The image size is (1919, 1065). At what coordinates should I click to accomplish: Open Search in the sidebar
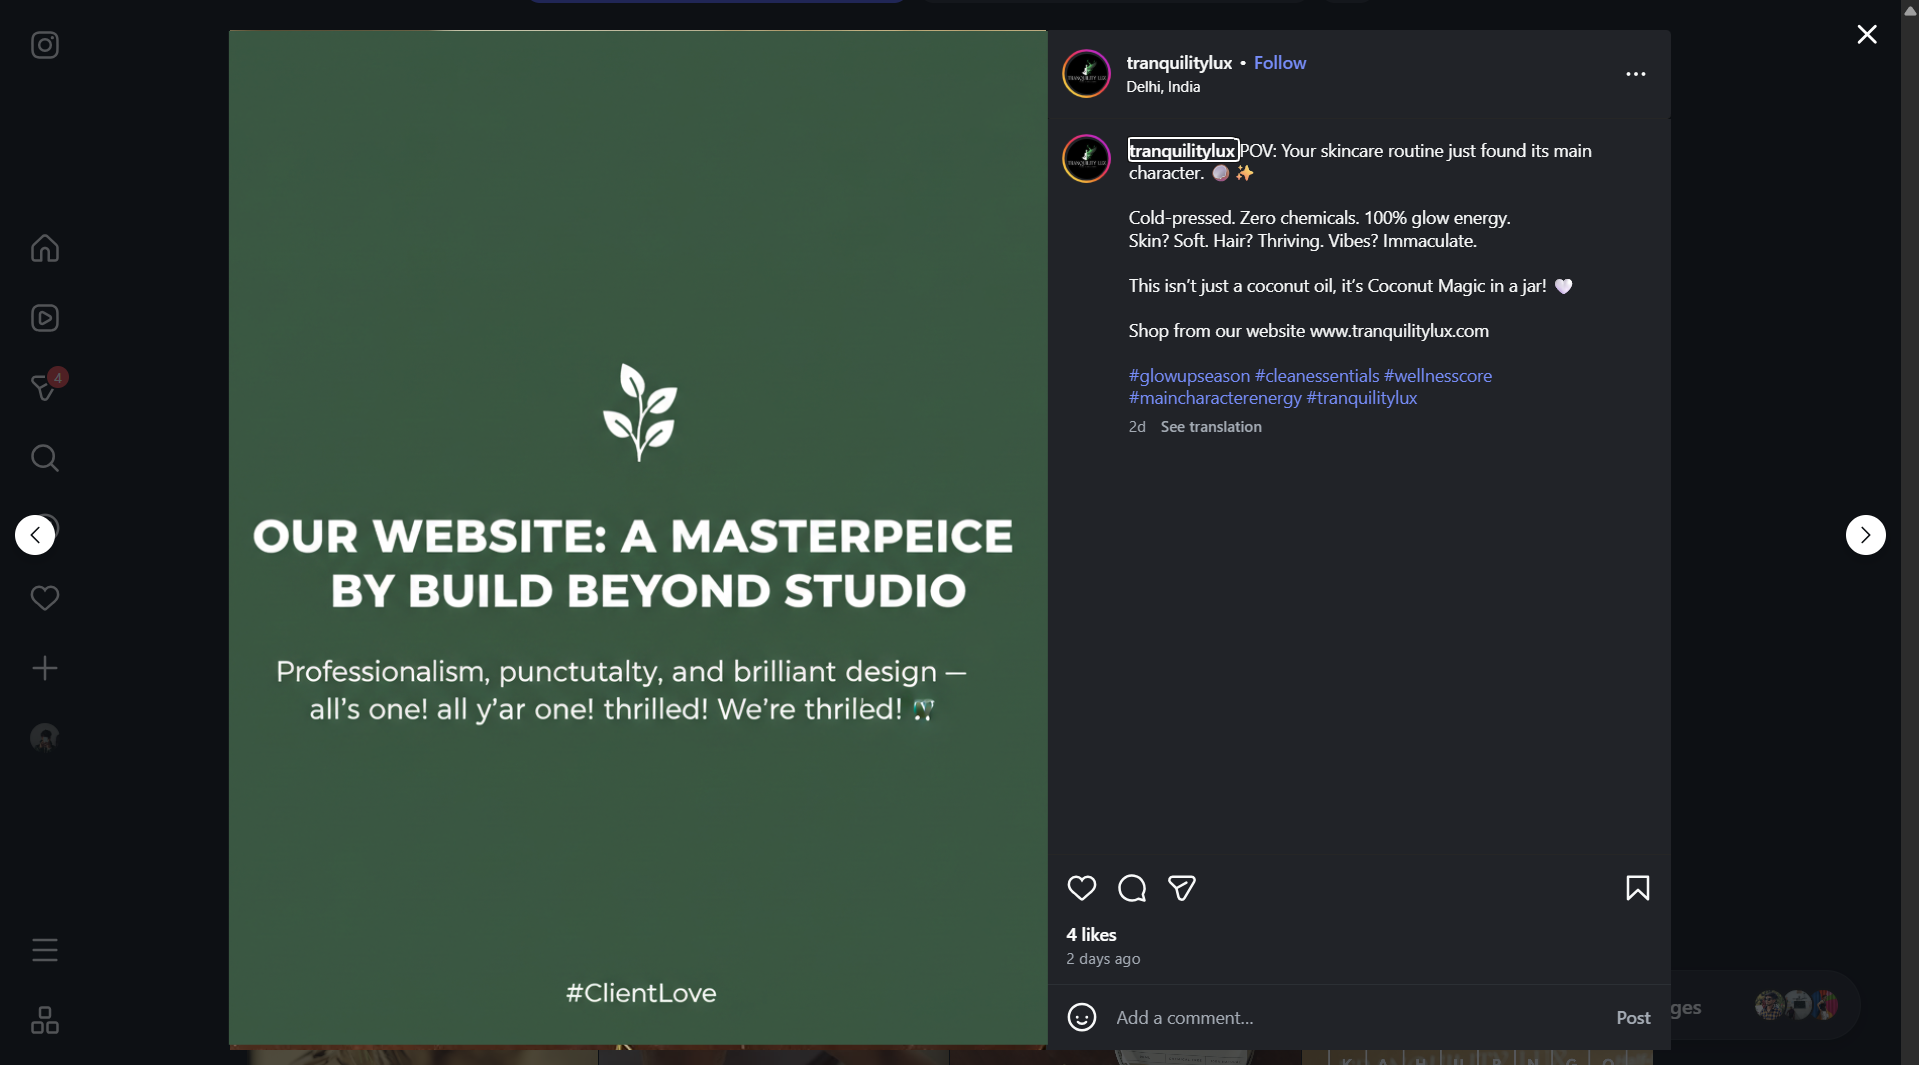tap(44, 458)
